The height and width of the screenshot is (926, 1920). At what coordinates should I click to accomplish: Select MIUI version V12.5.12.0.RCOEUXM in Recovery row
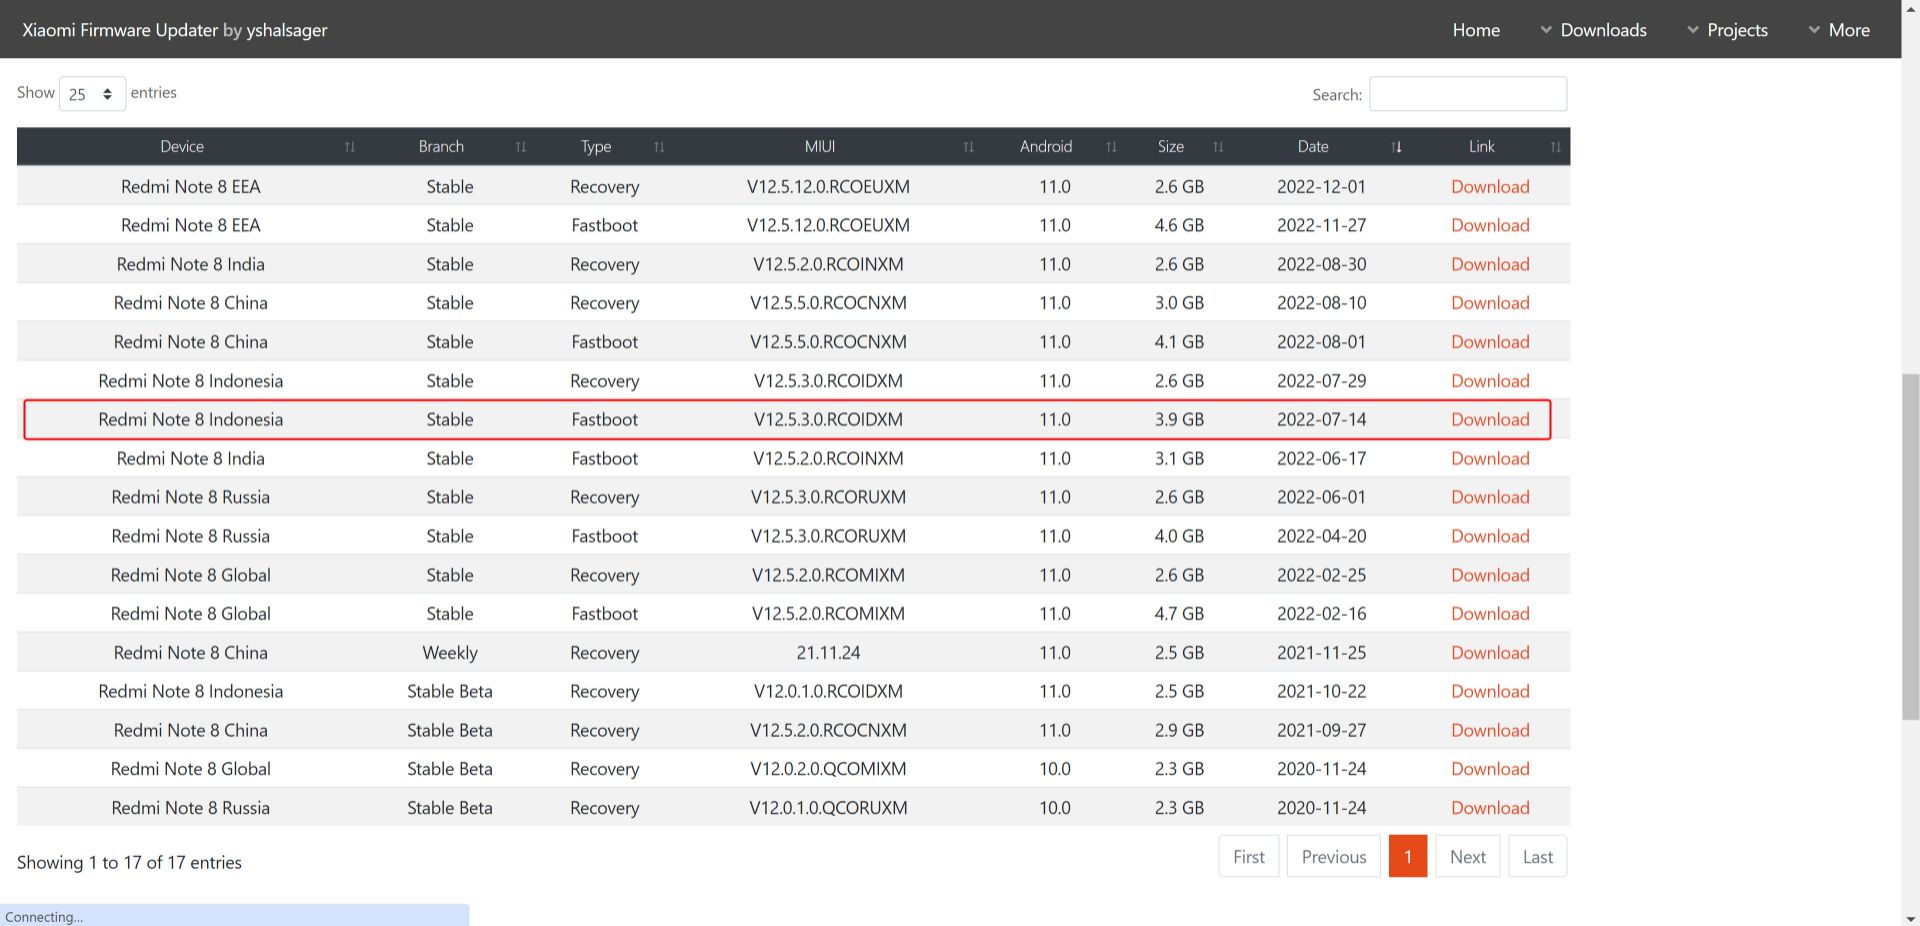click(828, 187)
